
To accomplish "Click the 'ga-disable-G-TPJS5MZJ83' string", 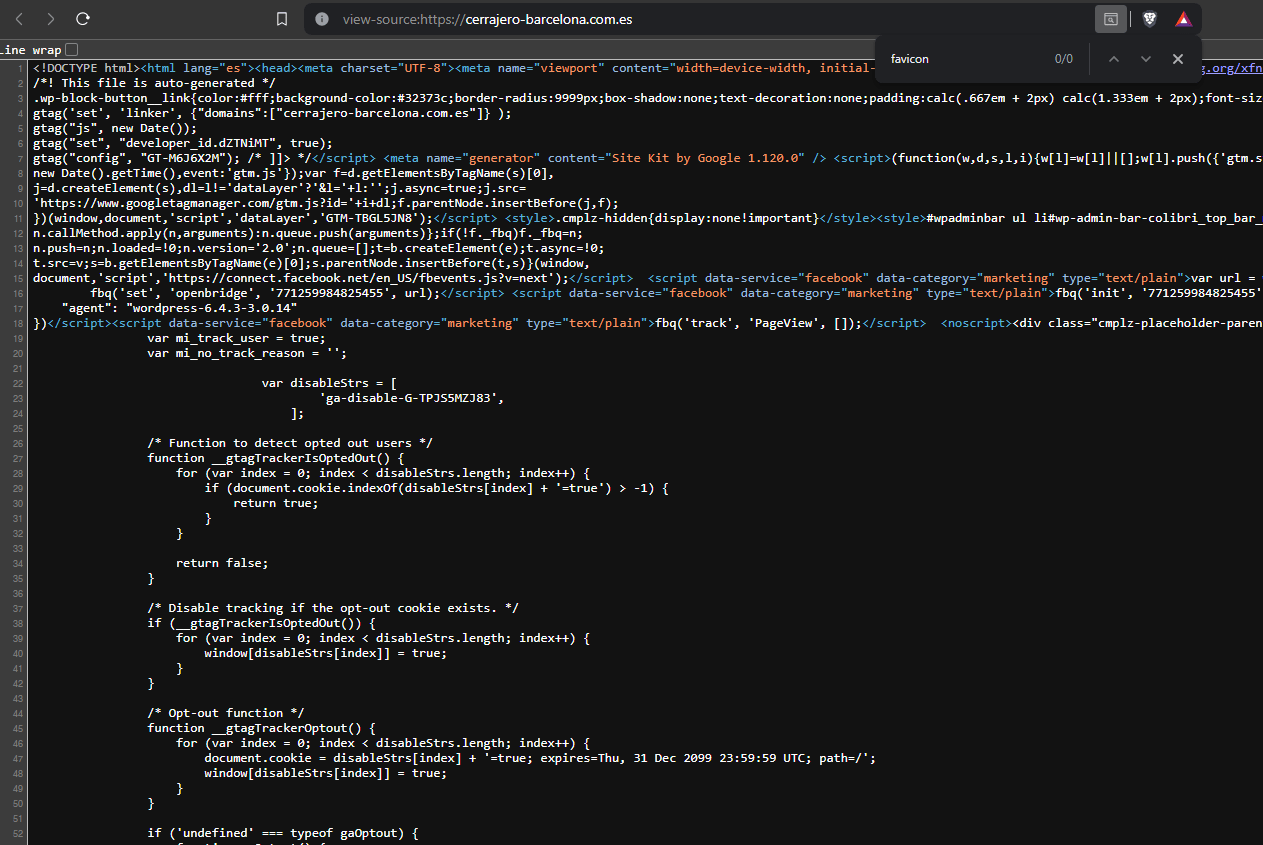I will [x=409, y=398].
